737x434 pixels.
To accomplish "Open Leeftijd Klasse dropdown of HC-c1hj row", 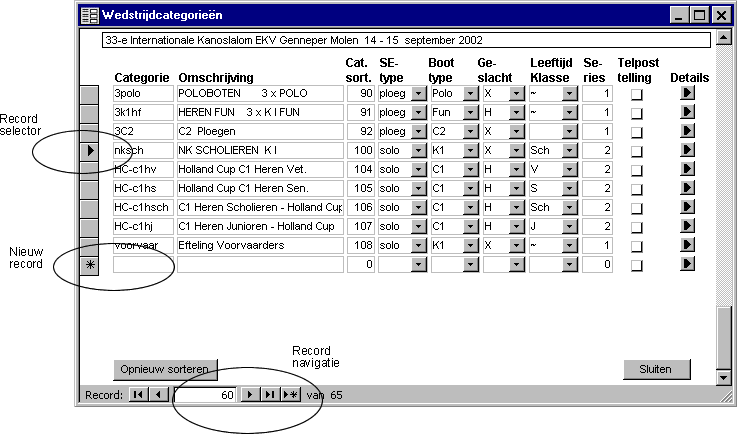I will (569, 226).
